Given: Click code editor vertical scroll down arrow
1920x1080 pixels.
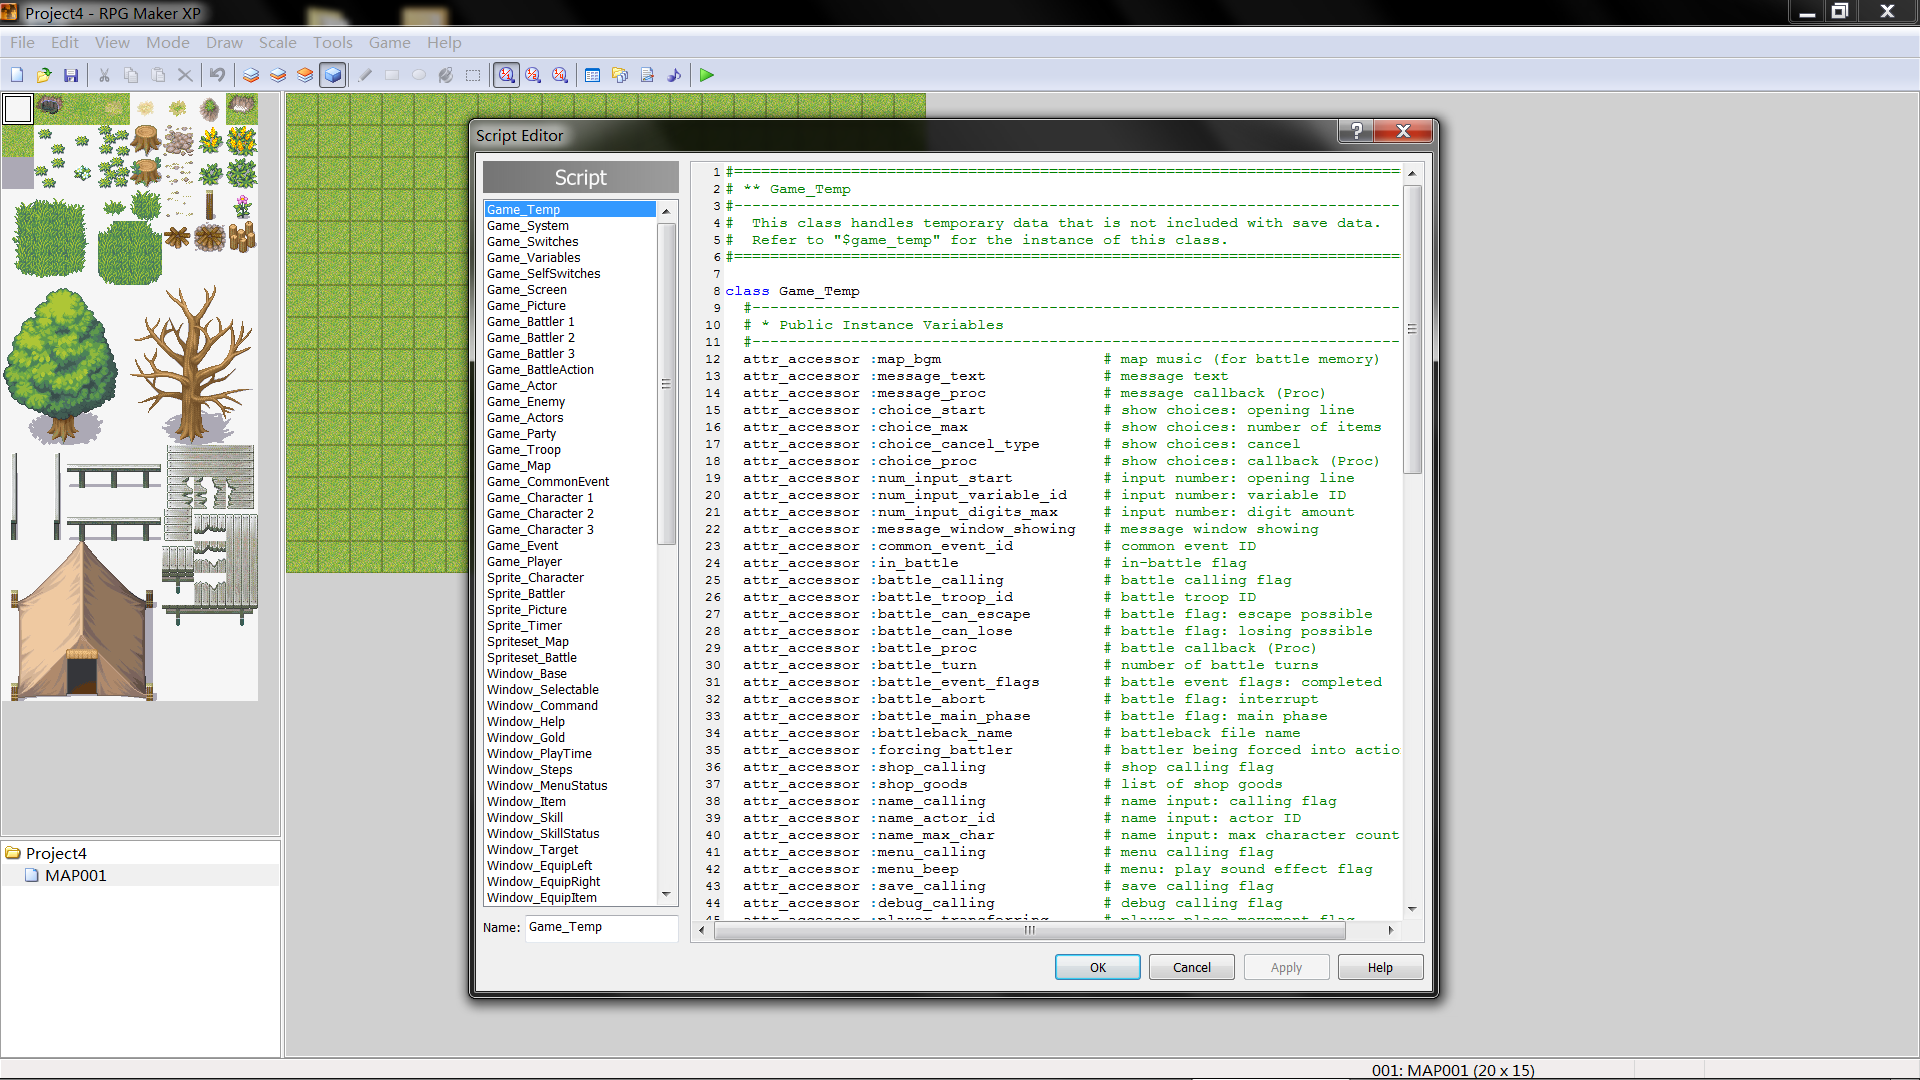Looking at the screenshot, I should (x=1412, y=909).
